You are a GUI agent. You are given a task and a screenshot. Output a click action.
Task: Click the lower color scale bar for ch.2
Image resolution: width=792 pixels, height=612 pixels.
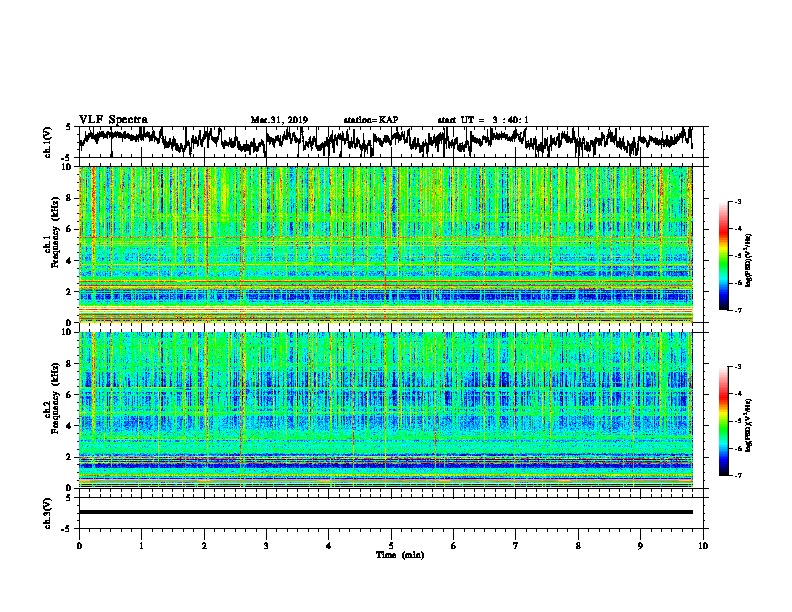coord(724,421)
